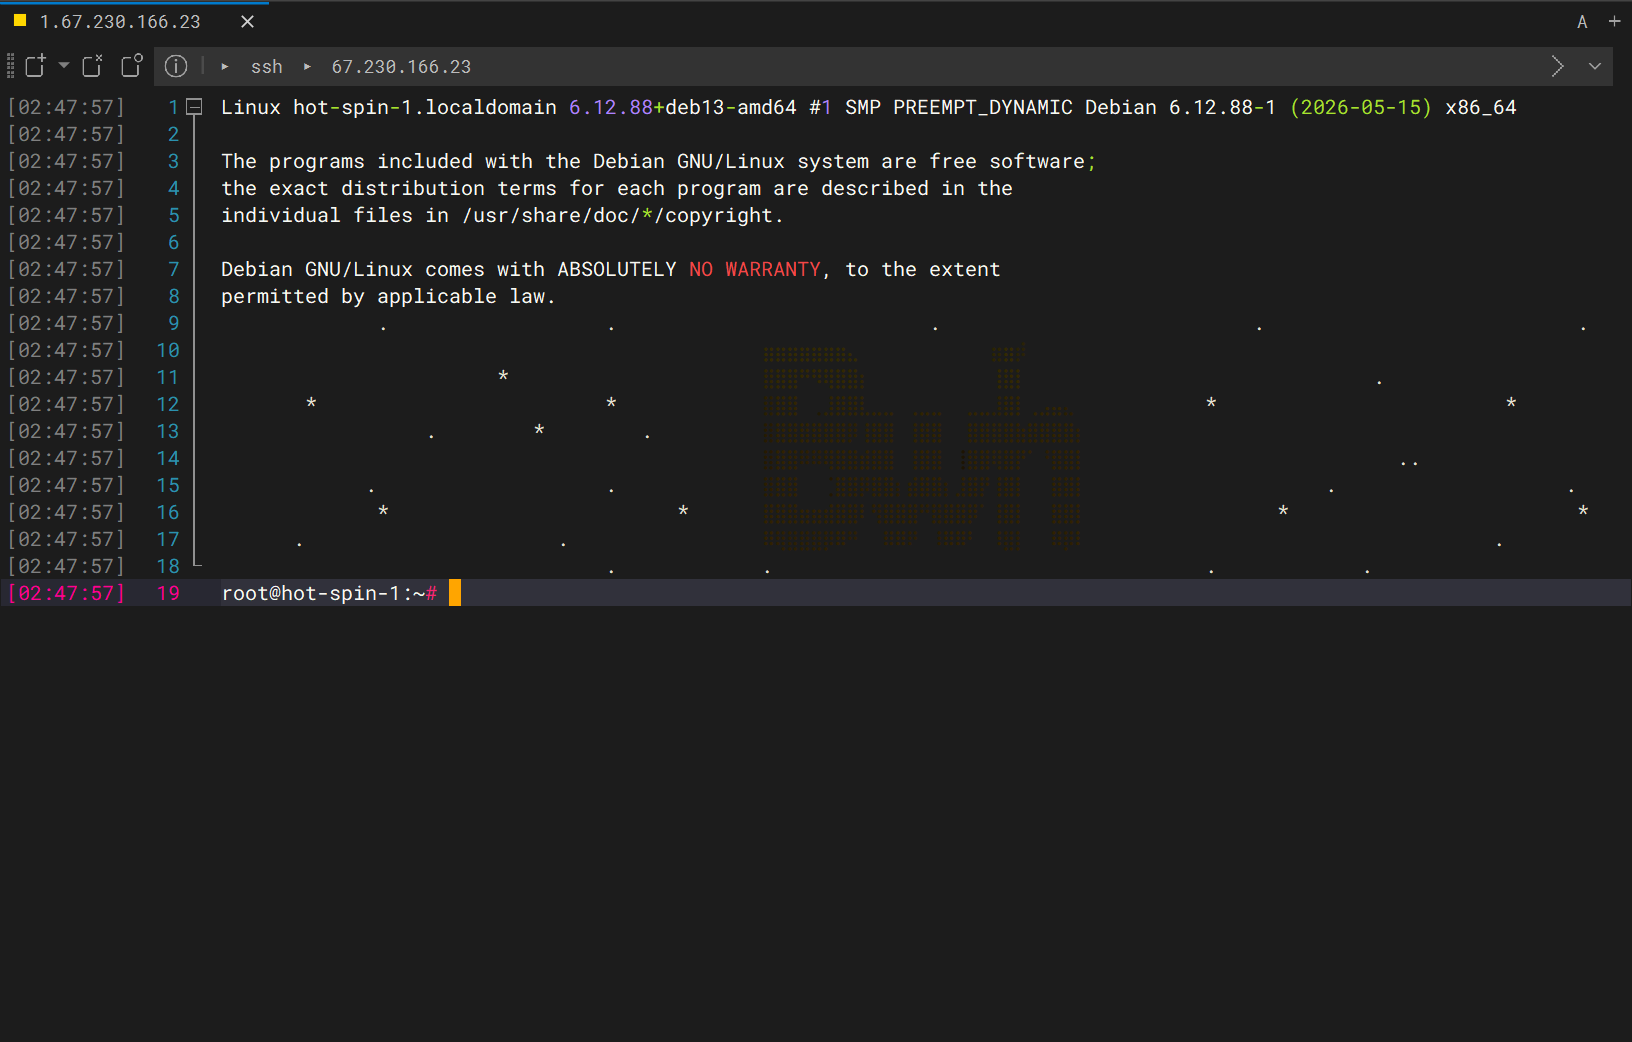Click the 'free software' text on line 3
Image resolution: width=1632 pixels, height=1042 pixels.
pyautogui.click(x=1007, y=161)
